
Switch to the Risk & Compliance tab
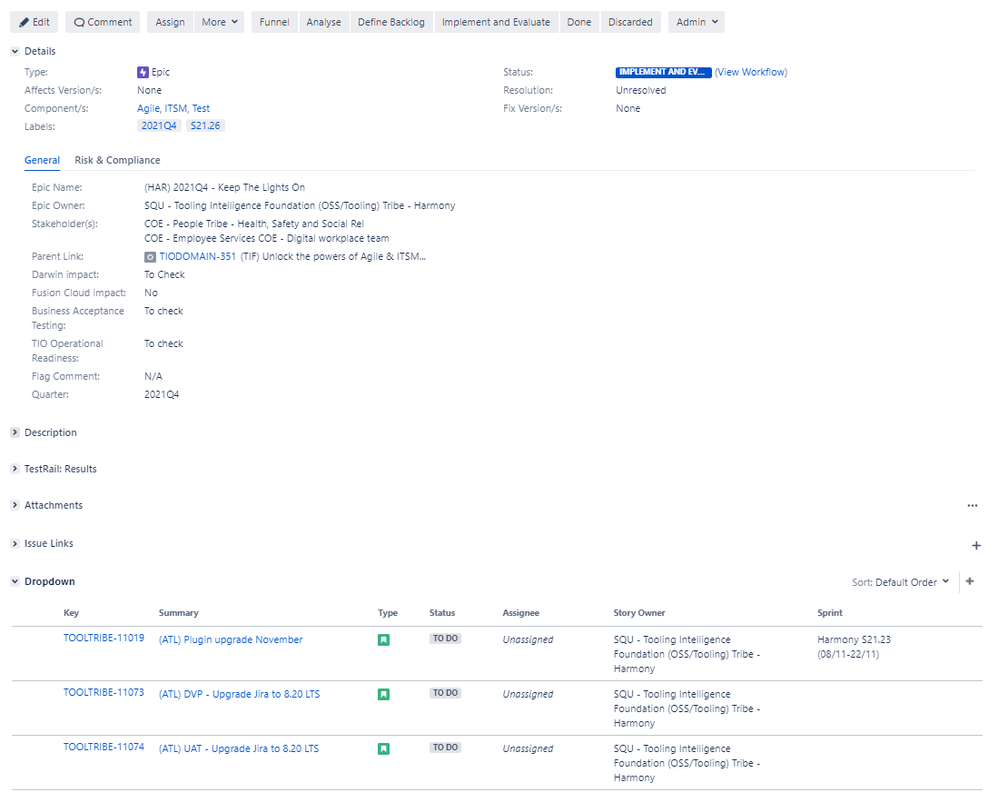click(x=117, y=160)
